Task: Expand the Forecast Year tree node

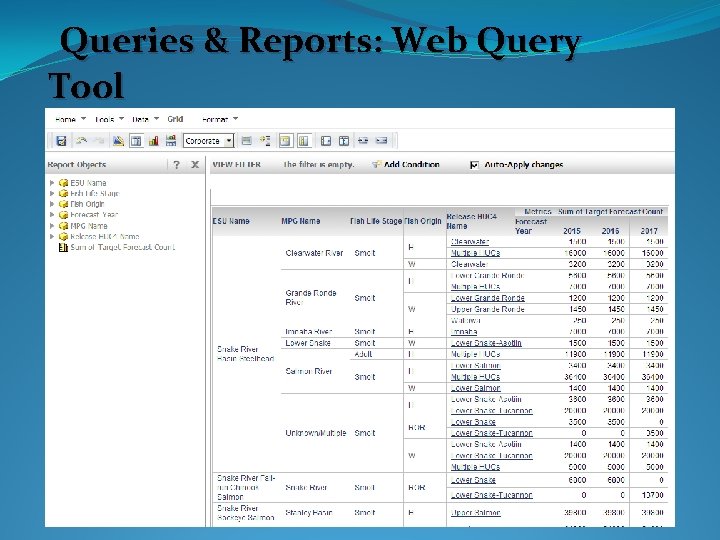Action: (x=52, y=214)
